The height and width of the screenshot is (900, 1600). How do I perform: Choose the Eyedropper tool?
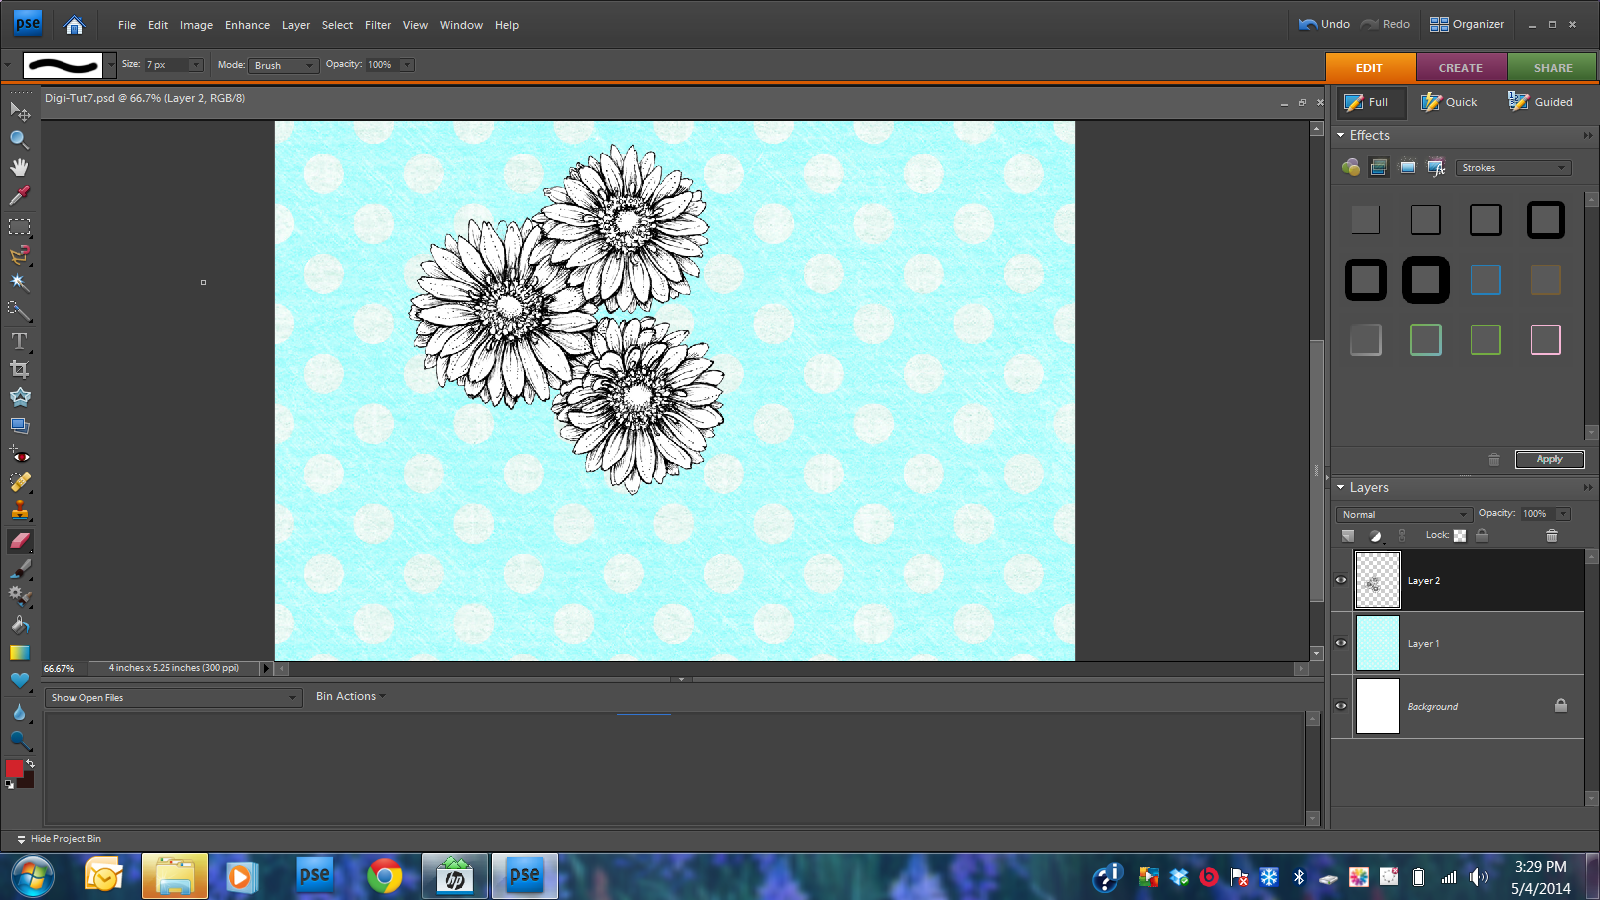coord(19,196)
